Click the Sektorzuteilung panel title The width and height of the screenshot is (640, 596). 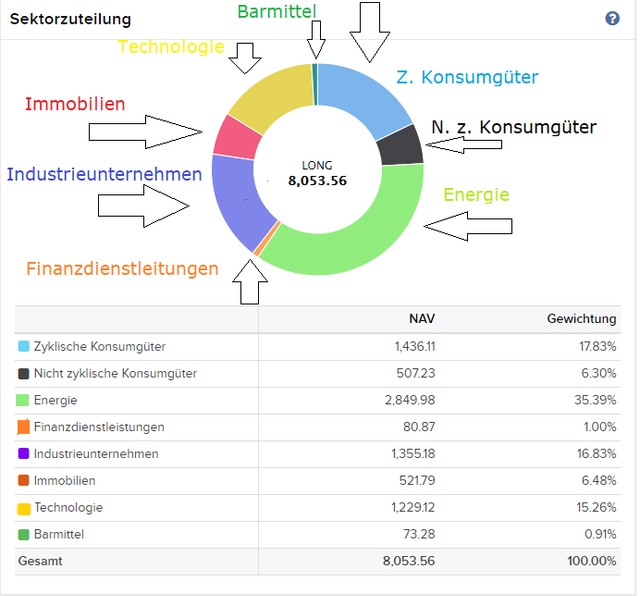70,19
